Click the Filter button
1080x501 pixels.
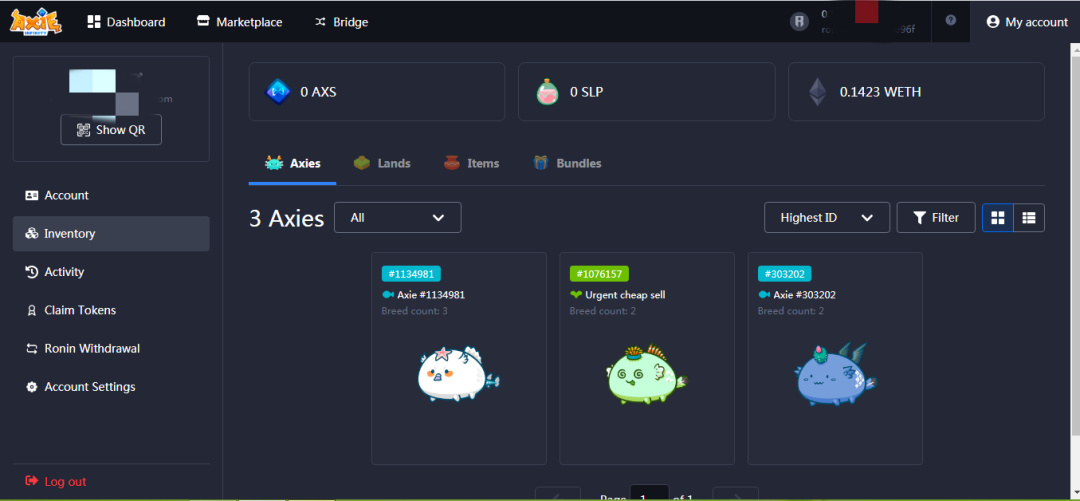pyautogui.click(x=935, y=217)
